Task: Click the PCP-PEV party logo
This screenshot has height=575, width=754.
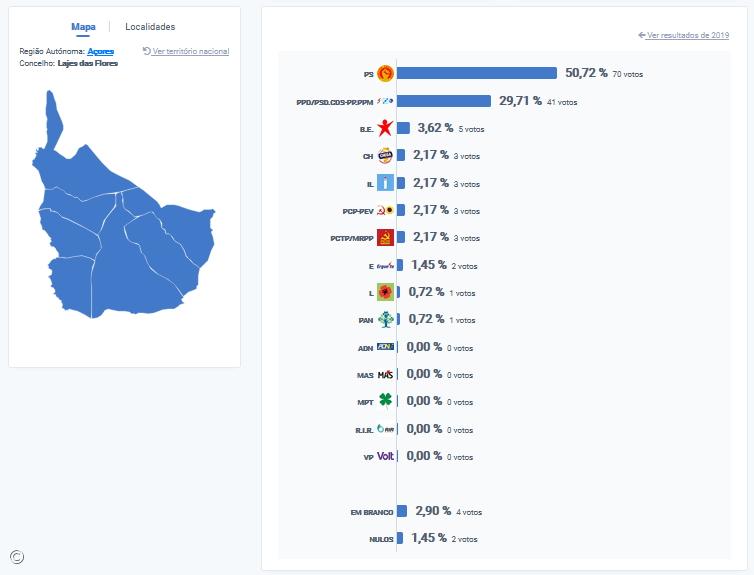Action: point(385,210)
